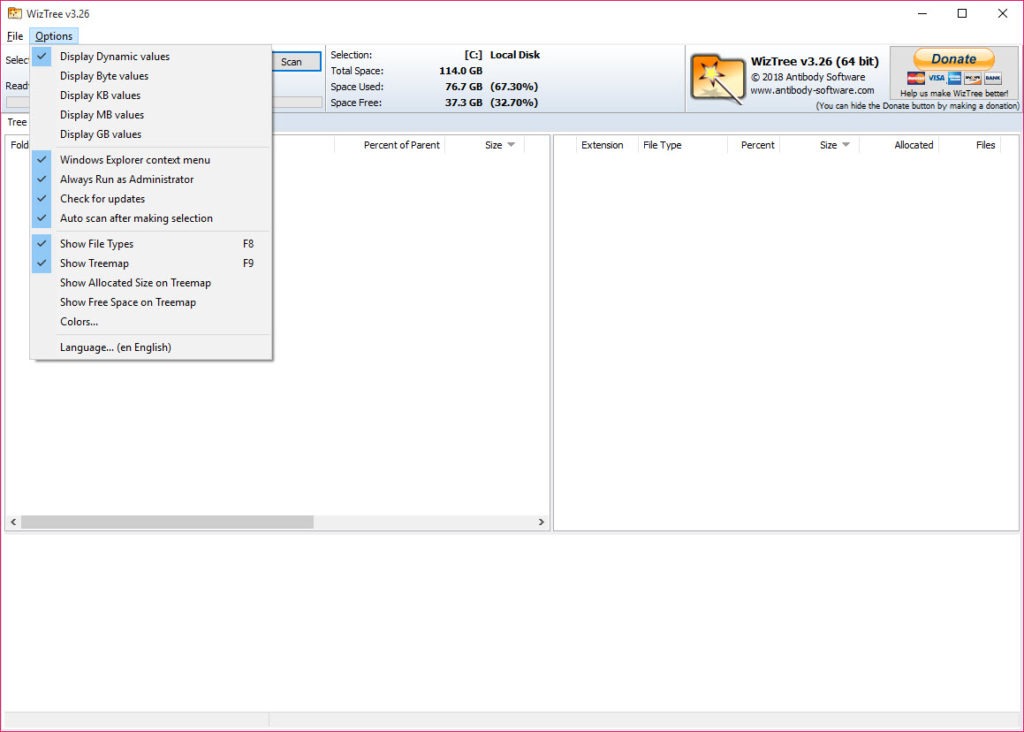This screenshot has width=1024, height=732.
Task: Toggle Show Treemap option
Action: click(151, 264)
